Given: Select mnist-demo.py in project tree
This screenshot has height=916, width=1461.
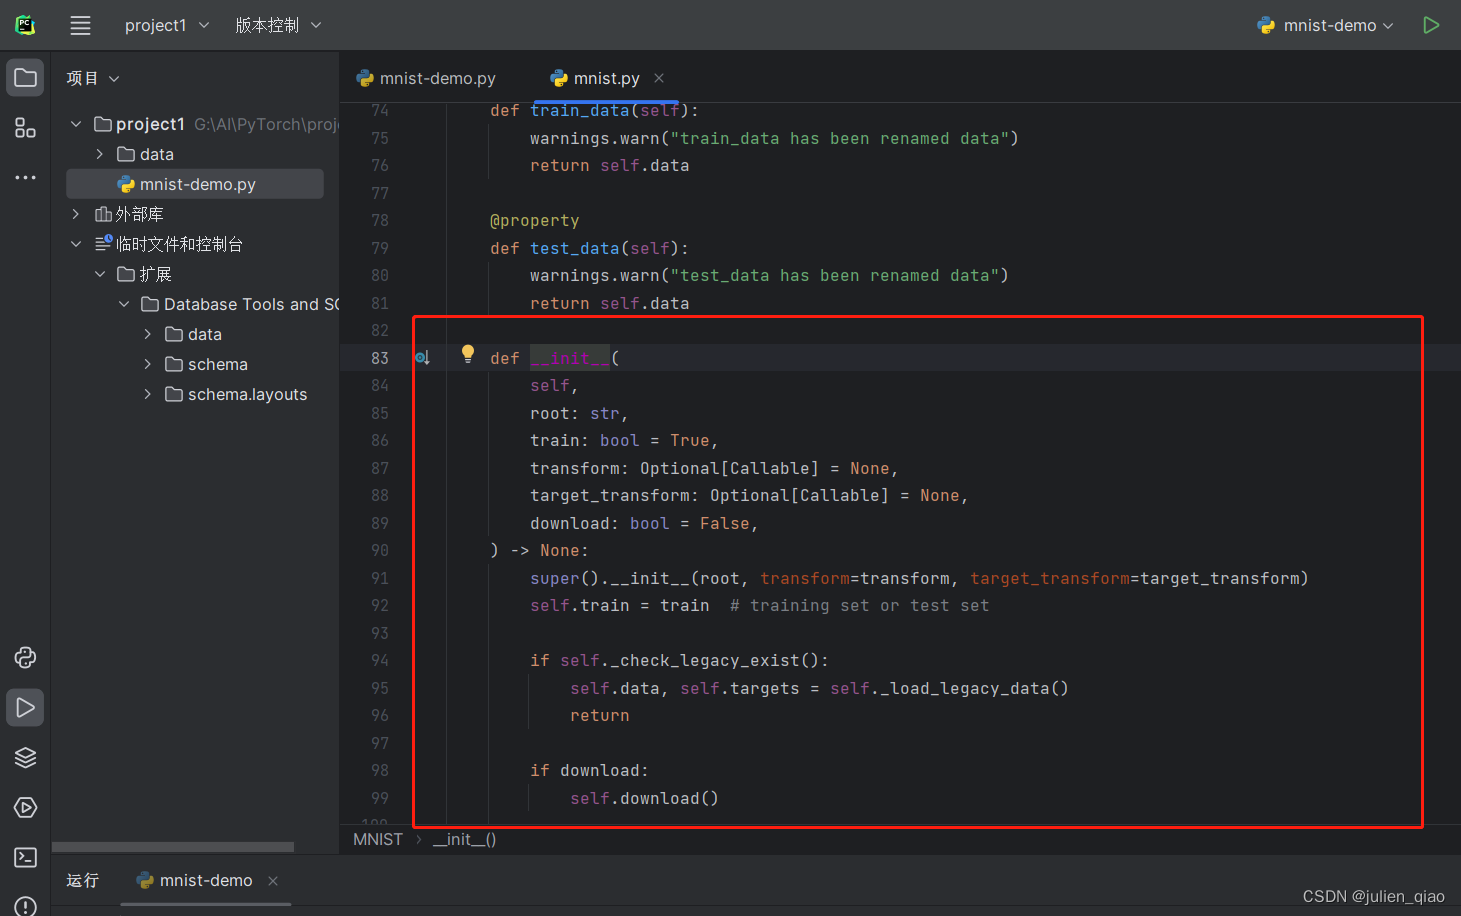Looking at the screenshot, I should coord(195,184).
